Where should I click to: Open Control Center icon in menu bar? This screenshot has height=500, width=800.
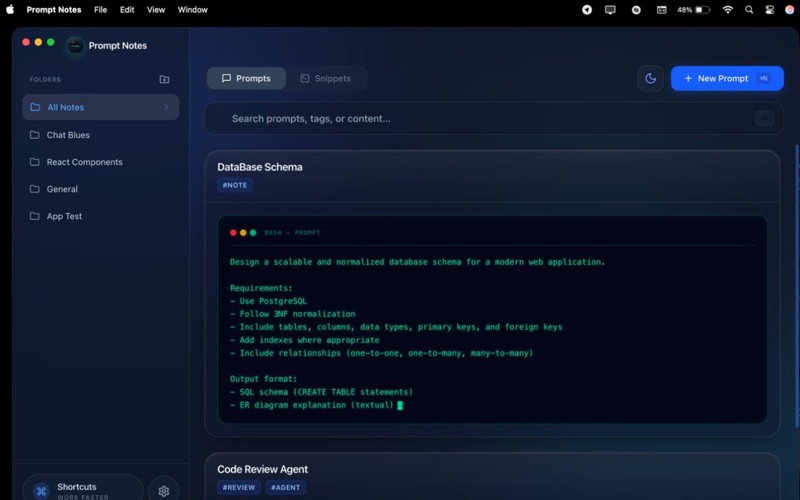[769, 10]
